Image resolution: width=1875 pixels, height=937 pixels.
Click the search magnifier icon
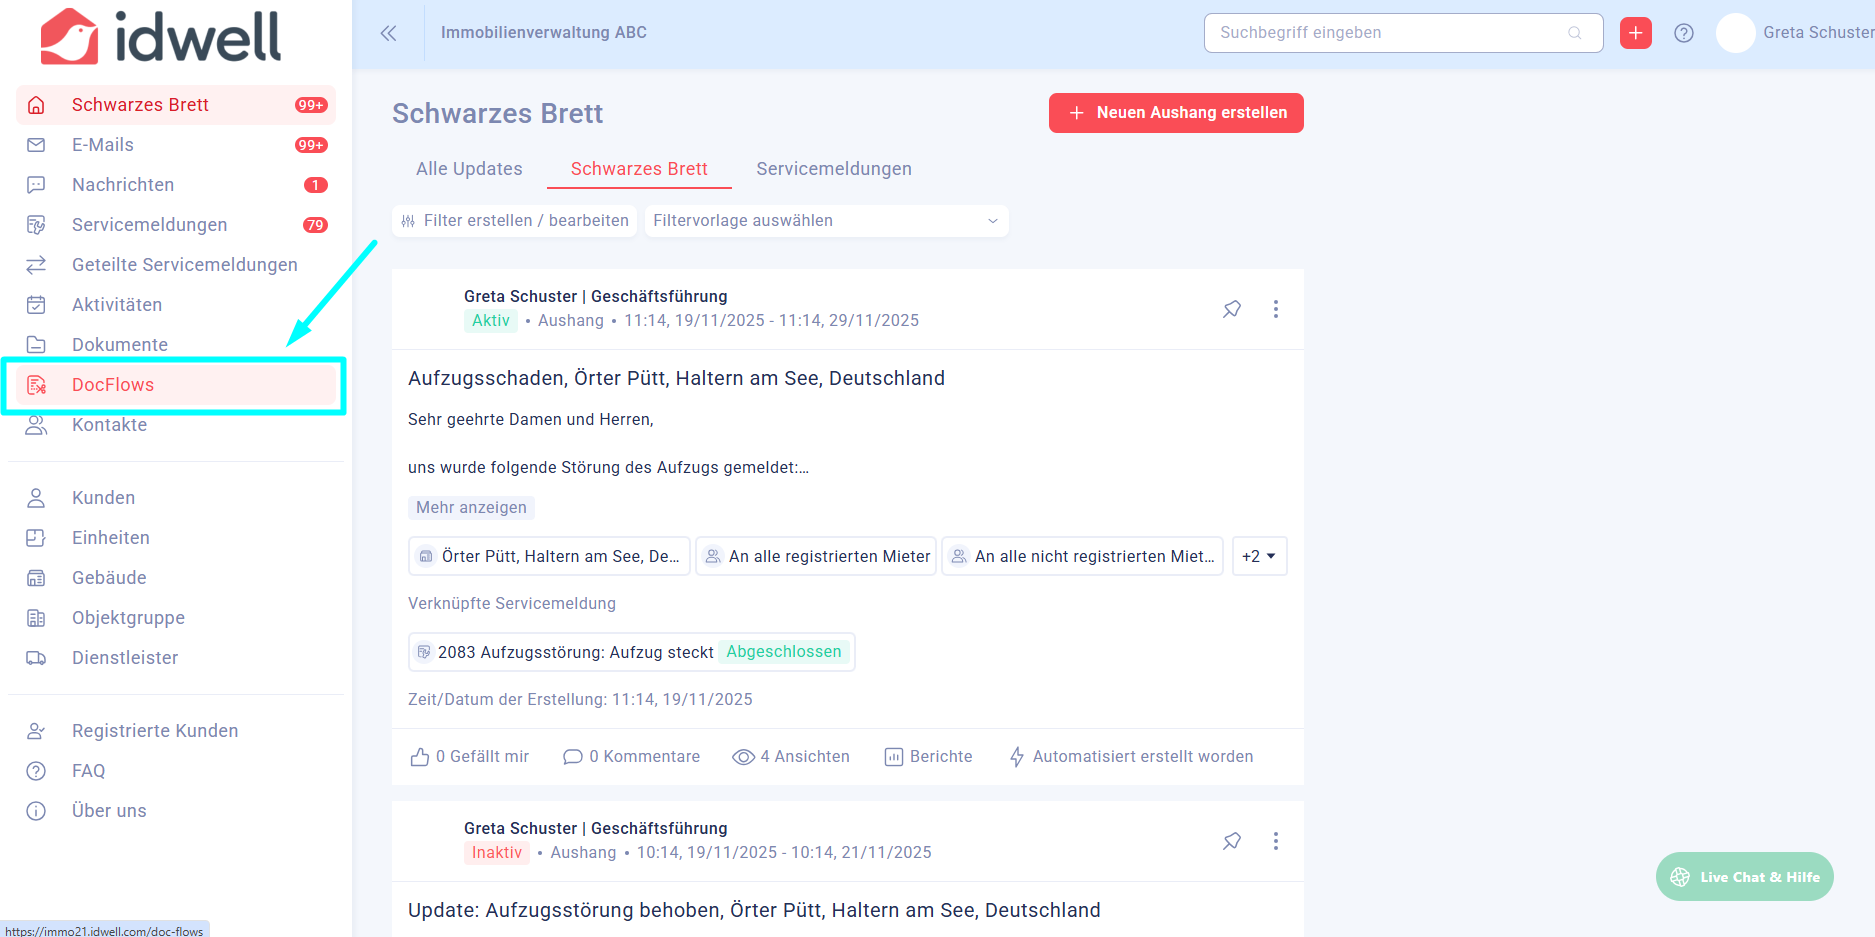(1575, 33)
